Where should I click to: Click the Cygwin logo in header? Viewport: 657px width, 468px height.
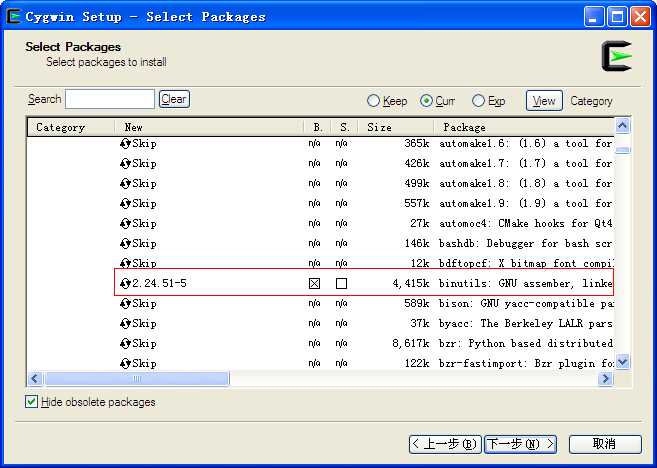click(x=617, y=56)
